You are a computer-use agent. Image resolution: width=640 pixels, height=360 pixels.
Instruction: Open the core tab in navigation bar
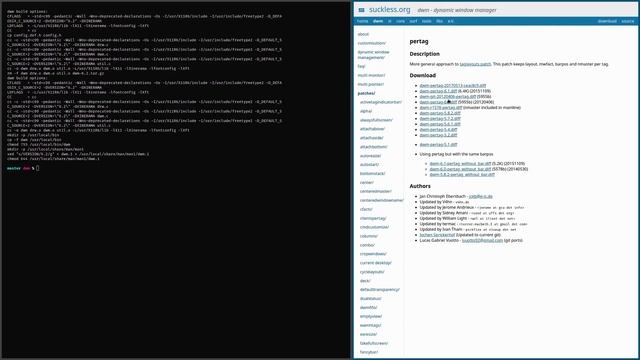(x=400, y=21)
